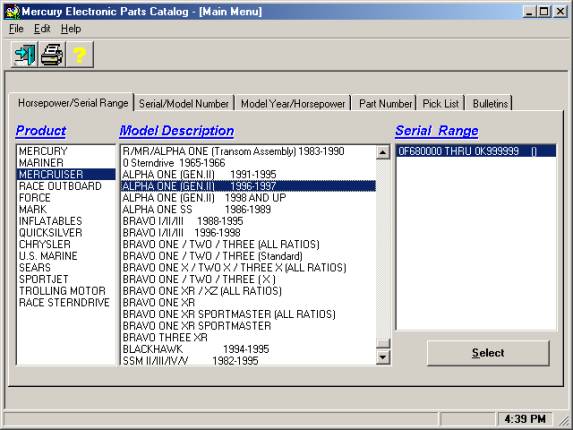Select BRAVO I/II/III 1996-1998
Image resolution: width=573 pixels, height=430 pixels.
tap(248, 233)
